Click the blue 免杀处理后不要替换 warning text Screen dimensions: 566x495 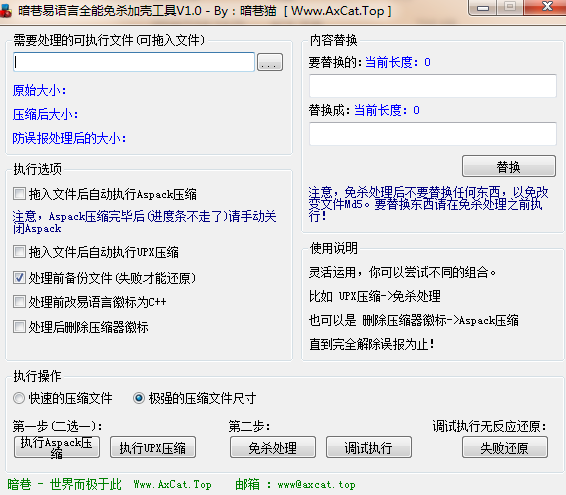(428, 204)
